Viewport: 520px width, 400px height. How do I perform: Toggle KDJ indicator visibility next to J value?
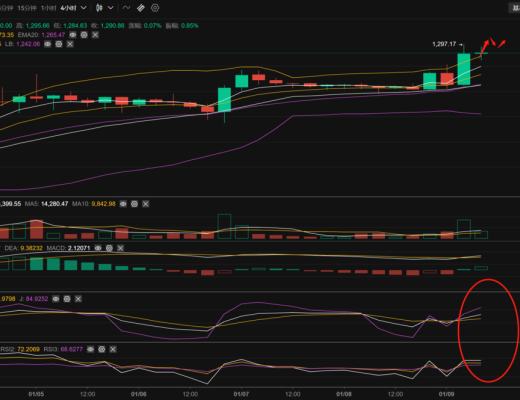point(56,299)
